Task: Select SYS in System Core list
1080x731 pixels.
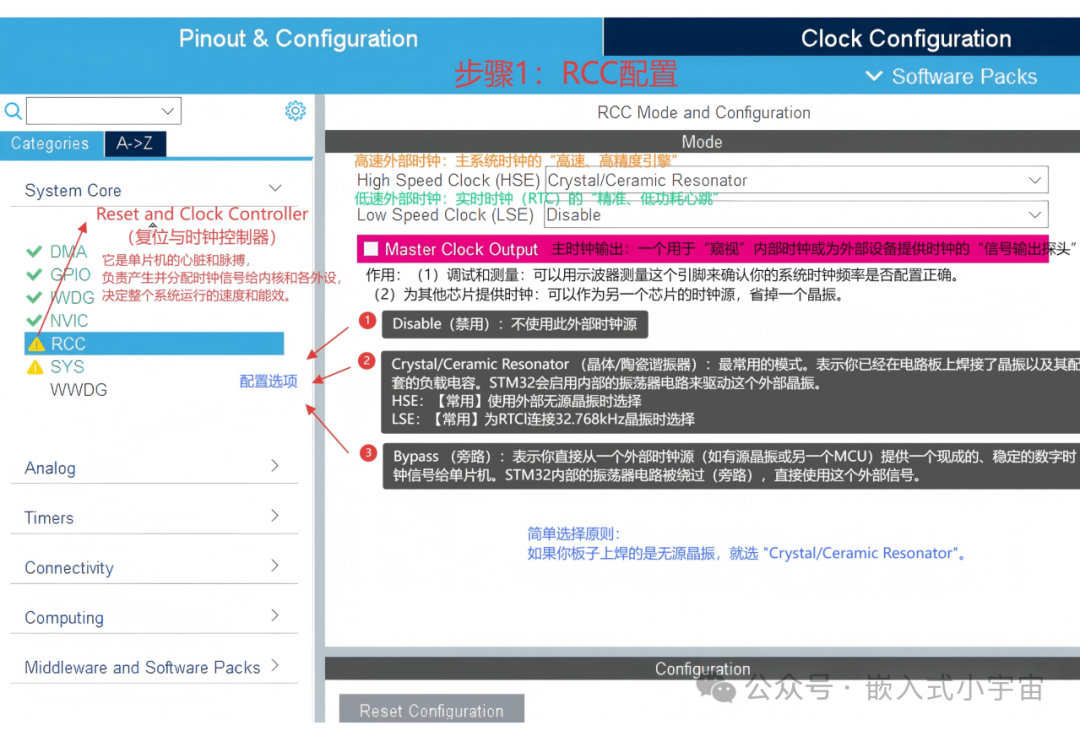Action: [x=67, y=367]
